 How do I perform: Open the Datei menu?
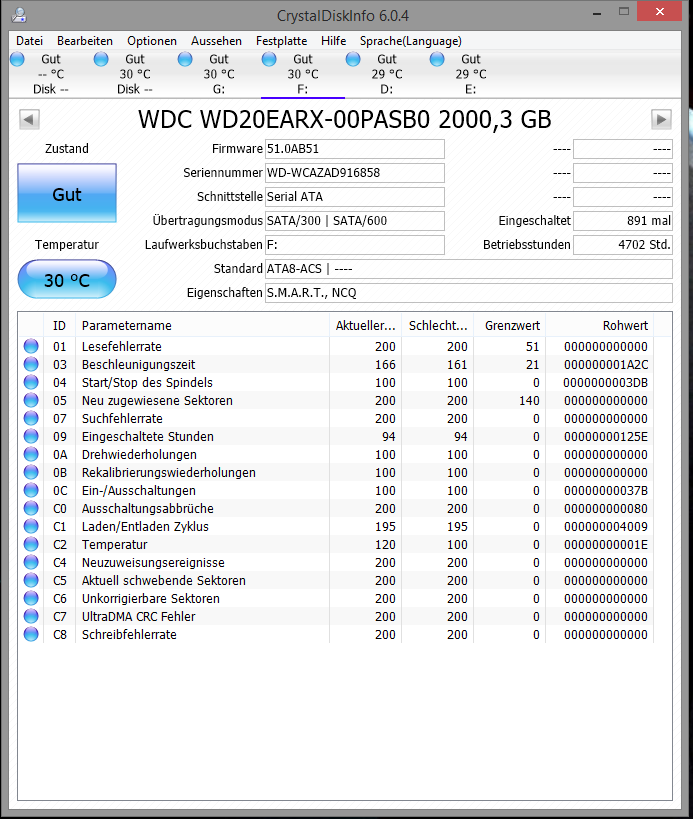pyautogui.click(x=29, y=41)
